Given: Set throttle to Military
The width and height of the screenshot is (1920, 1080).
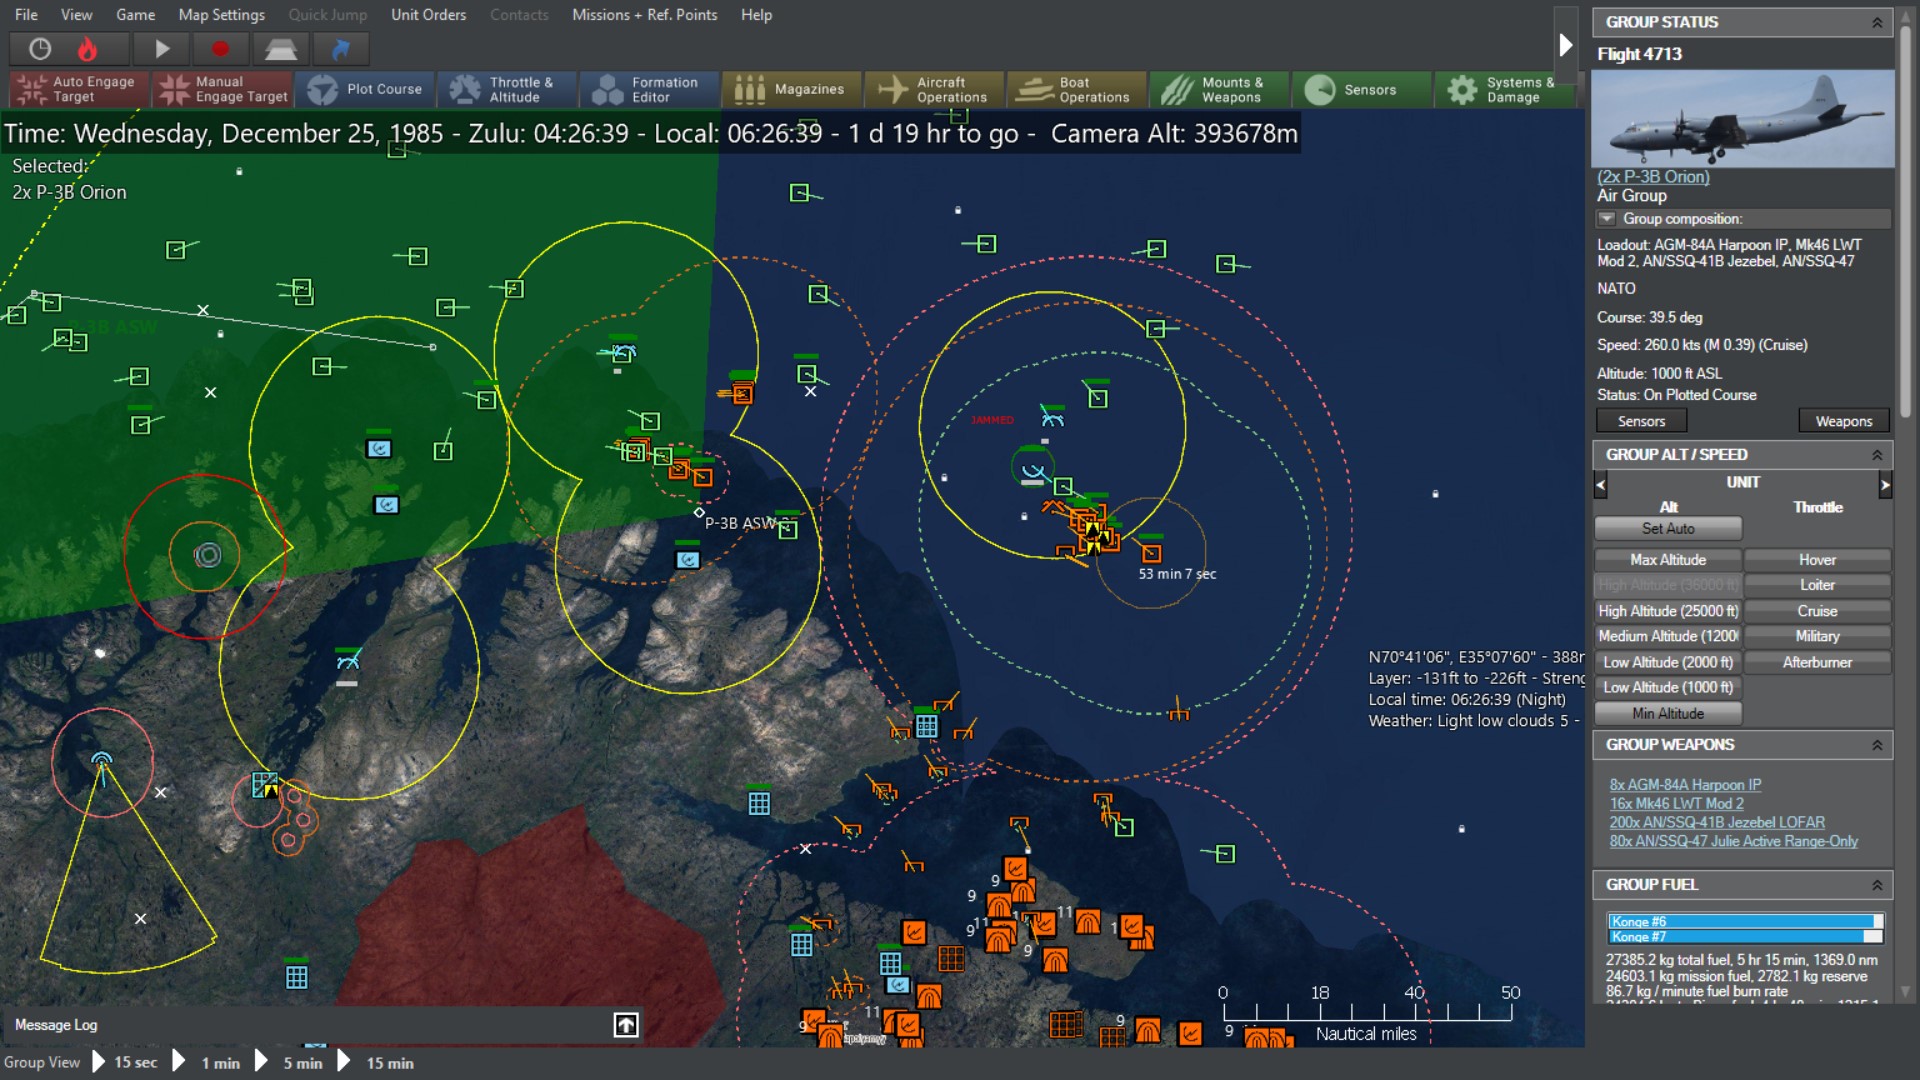Looking at the screenshot, I should click(1817, 636).
